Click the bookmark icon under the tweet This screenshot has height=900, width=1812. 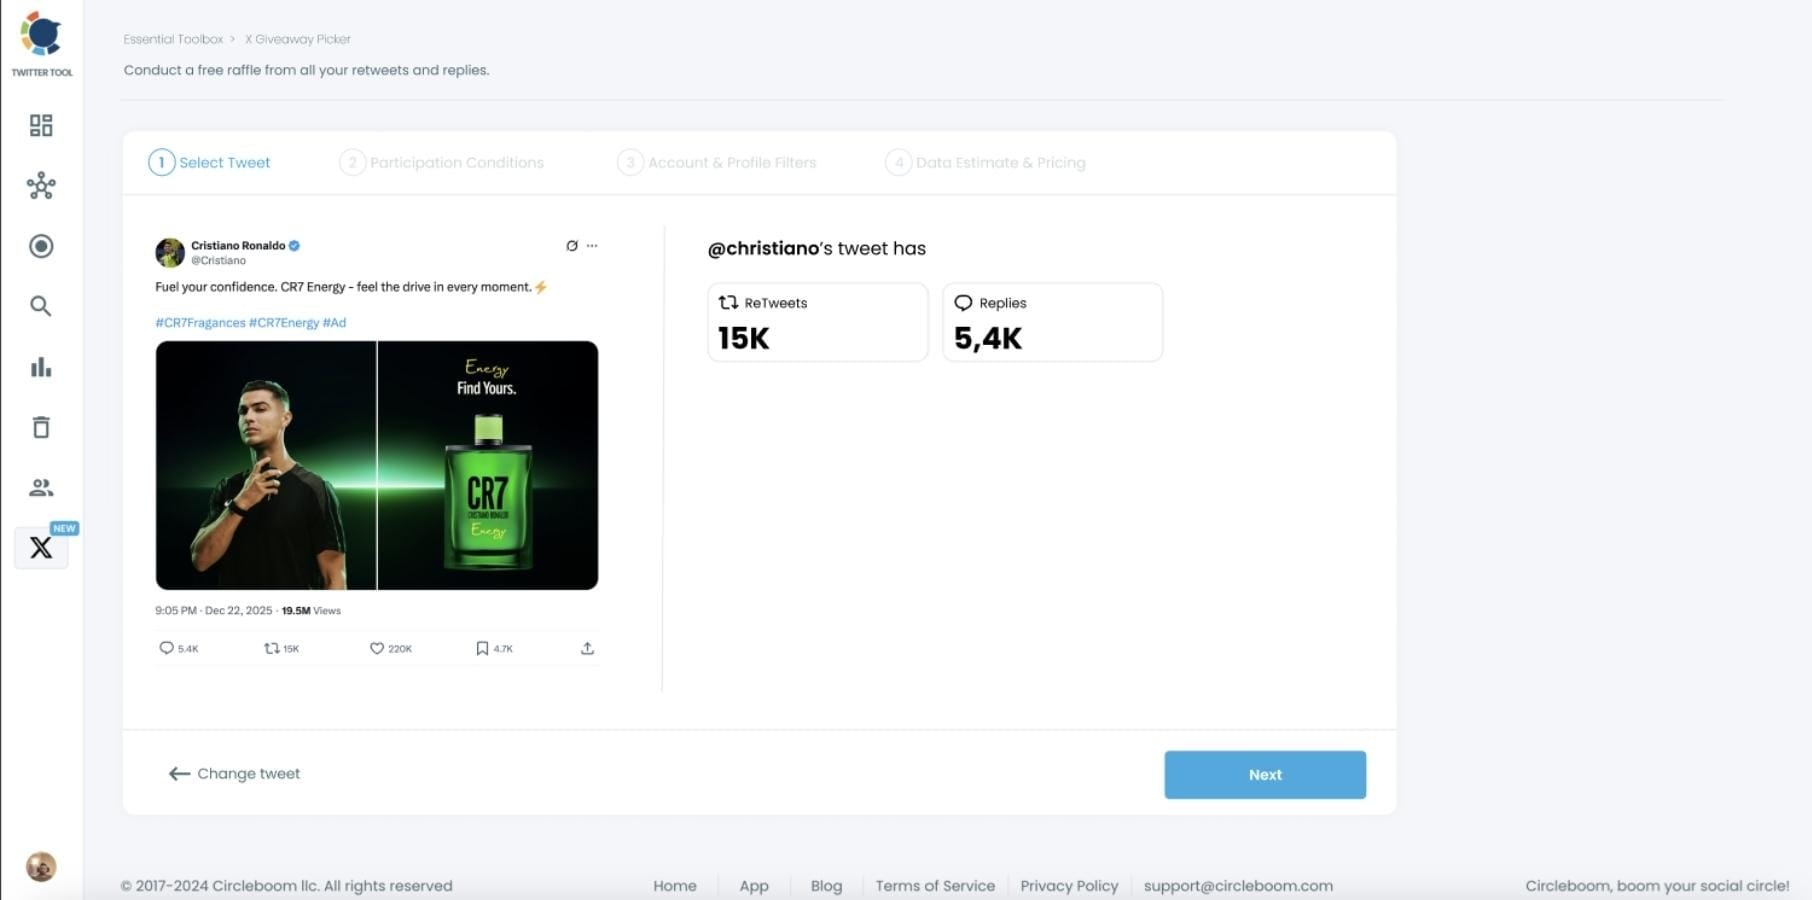[x=482, y=648]
